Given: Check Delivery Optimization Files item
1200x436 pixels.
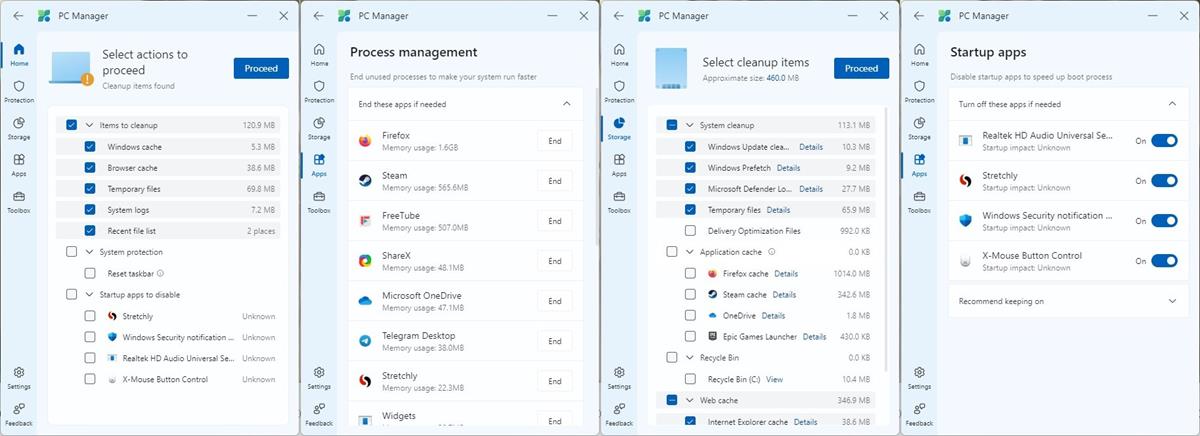Looking at the screenshot, I should point(691,231).
